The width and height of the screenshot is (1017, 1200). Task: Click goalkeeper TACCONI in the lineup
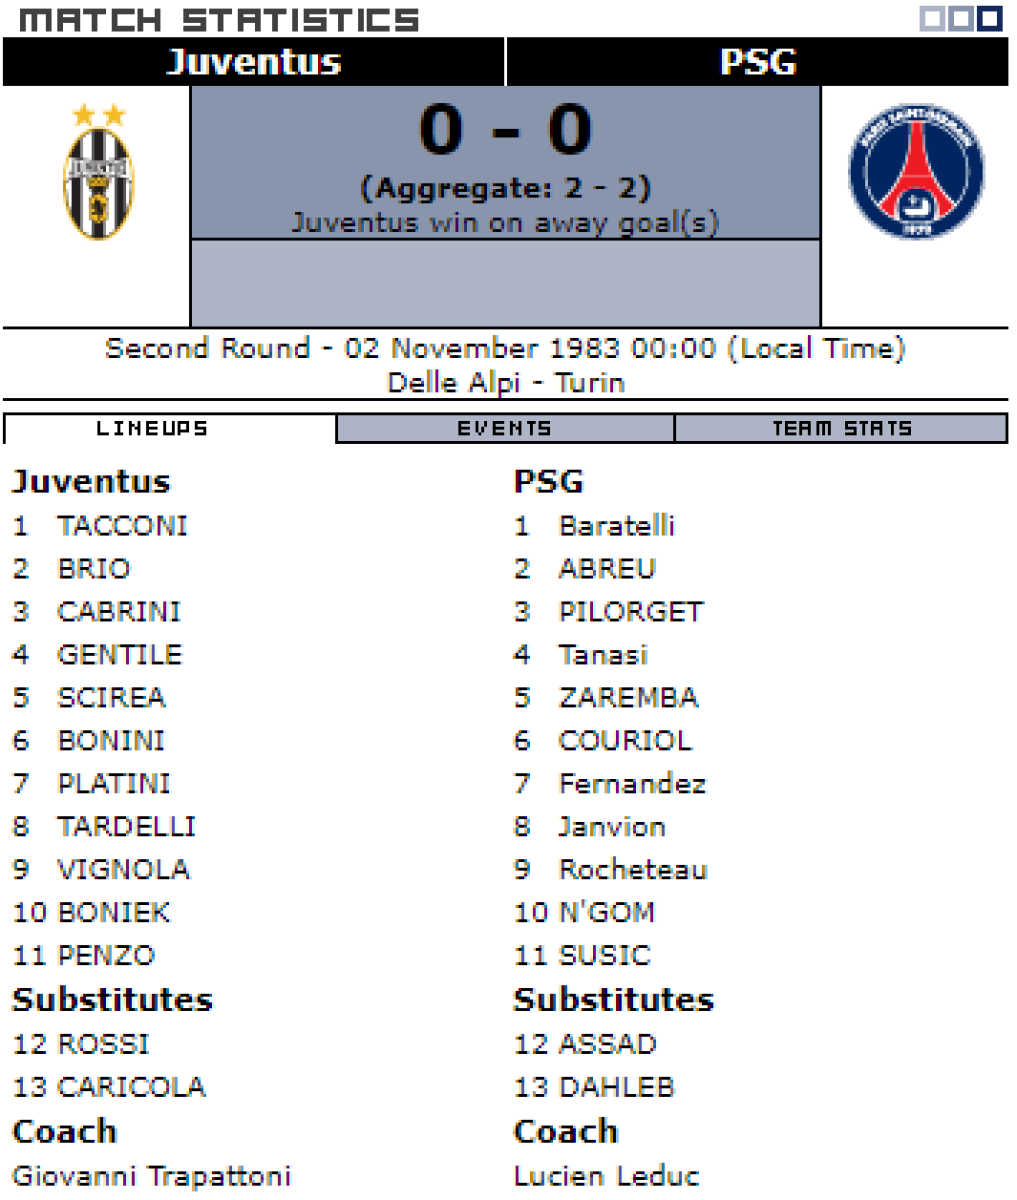click(122, 525)
